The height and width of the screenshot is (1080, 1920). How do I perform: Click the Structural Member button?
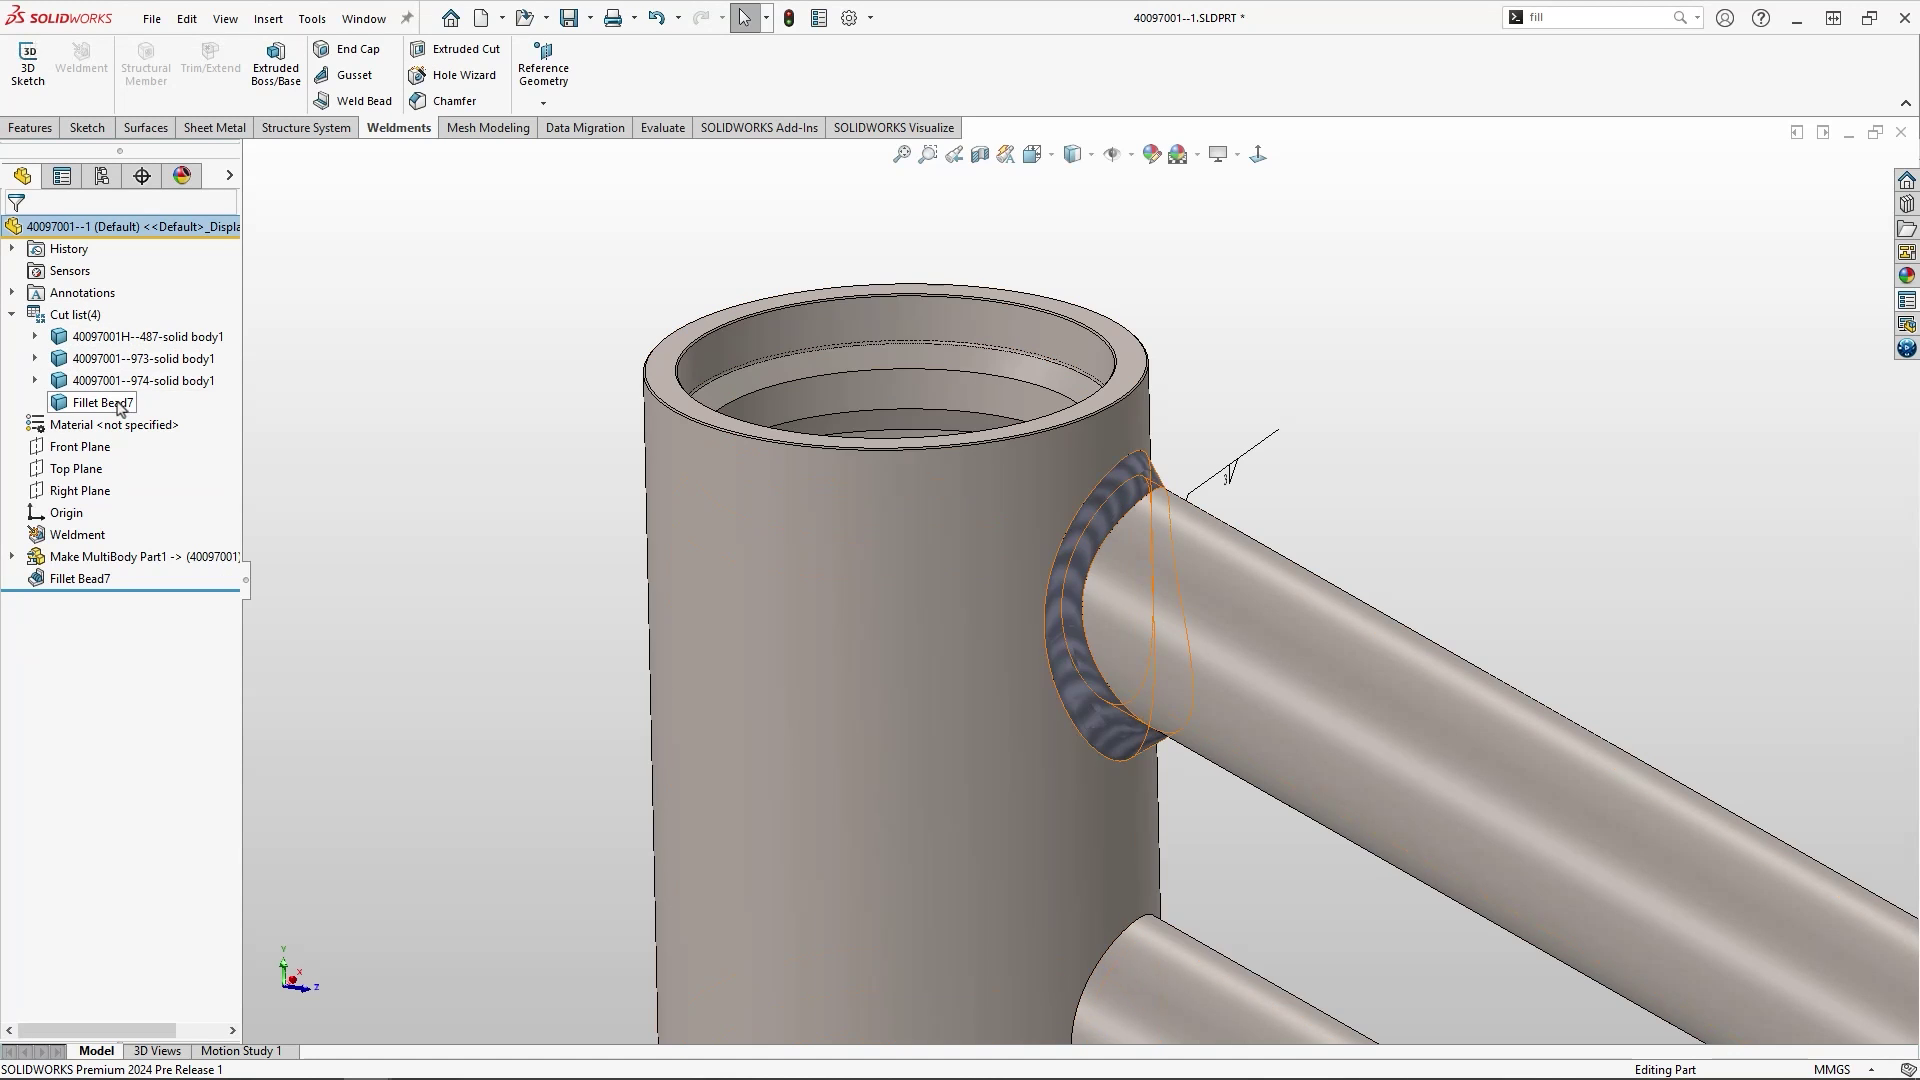146,62
